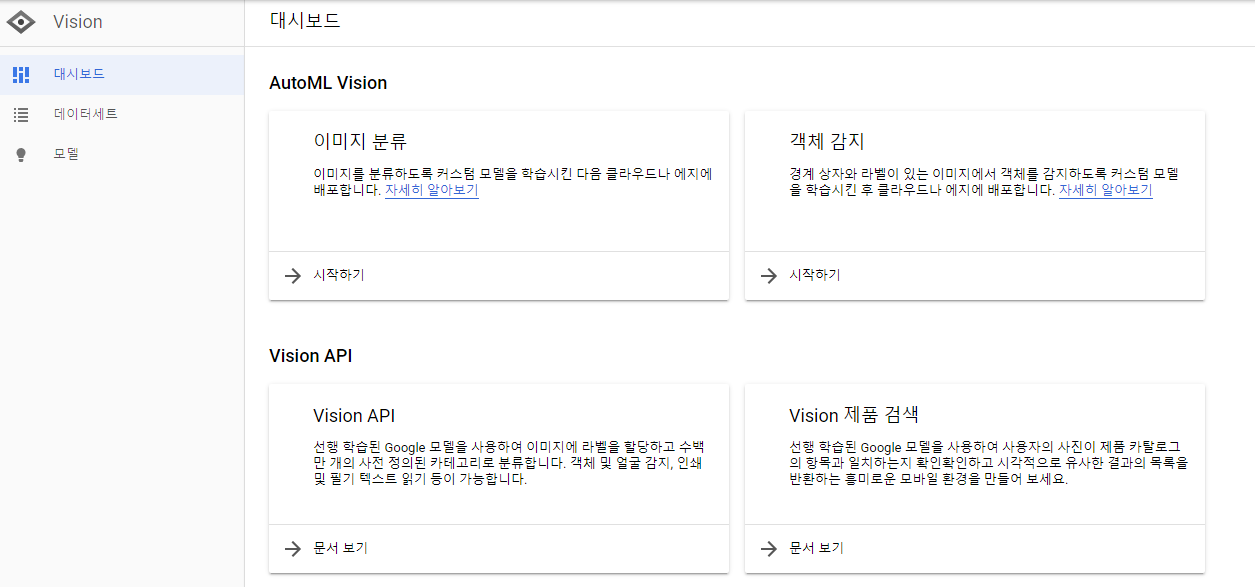Click the arrow icon in 이미지 분류 card

click(x=292, y=276)
